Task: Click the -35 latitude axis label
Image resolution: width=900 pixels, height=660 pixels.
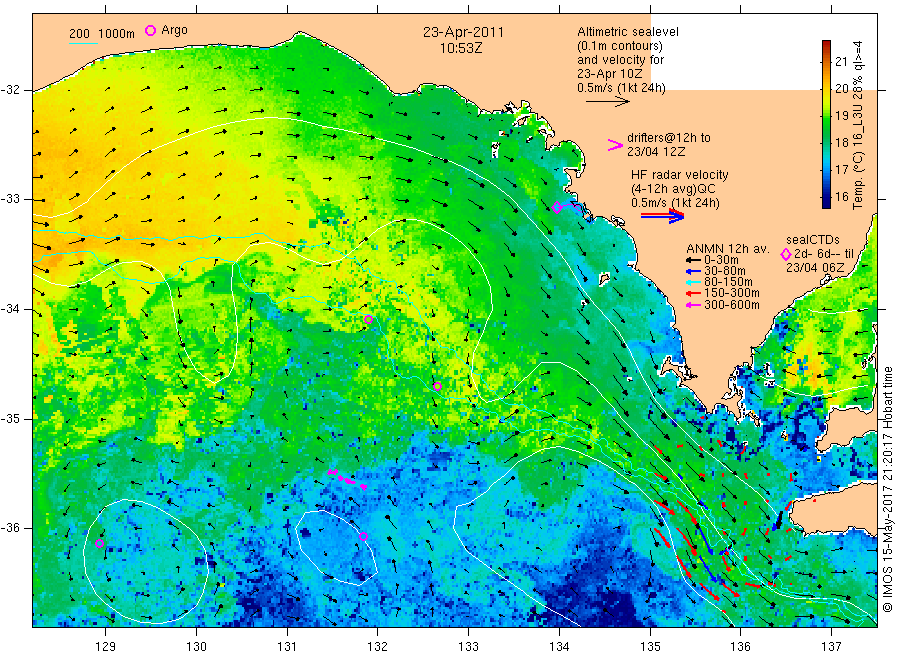Action: [x=10, y=418]
